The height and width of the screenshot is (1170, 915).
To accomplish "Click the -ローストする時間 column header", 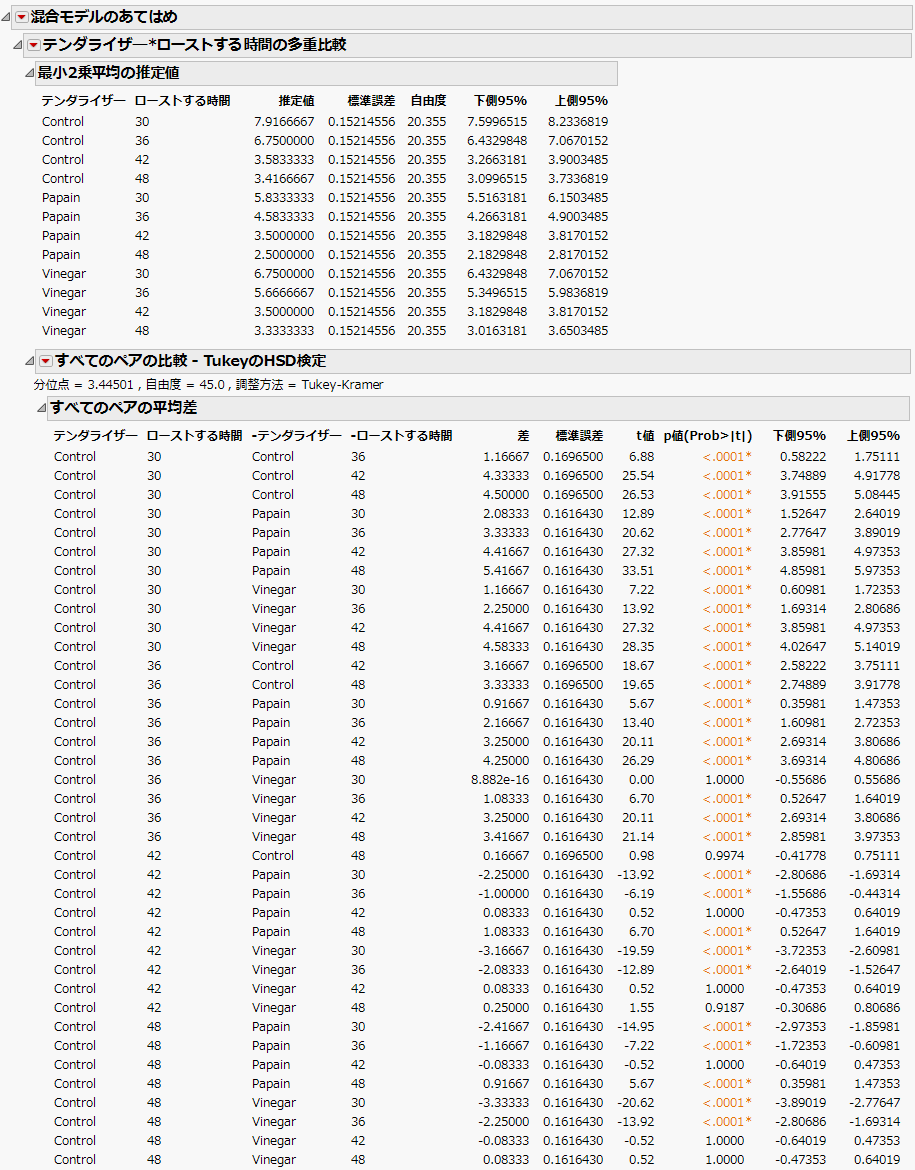I will click(x=402, y=436).
